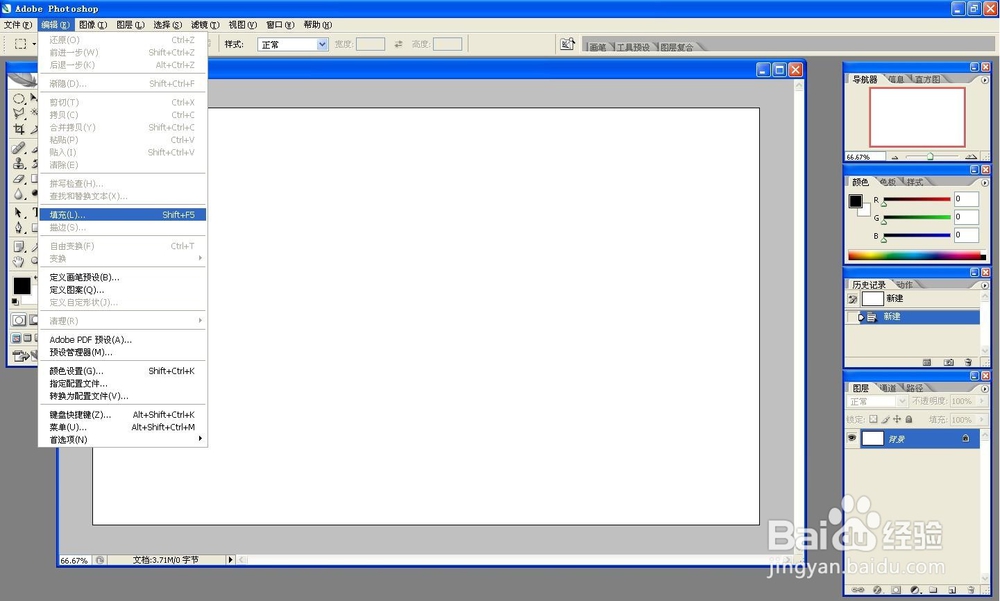Toggle lock position icon in layers panel

tap(897, 419)
